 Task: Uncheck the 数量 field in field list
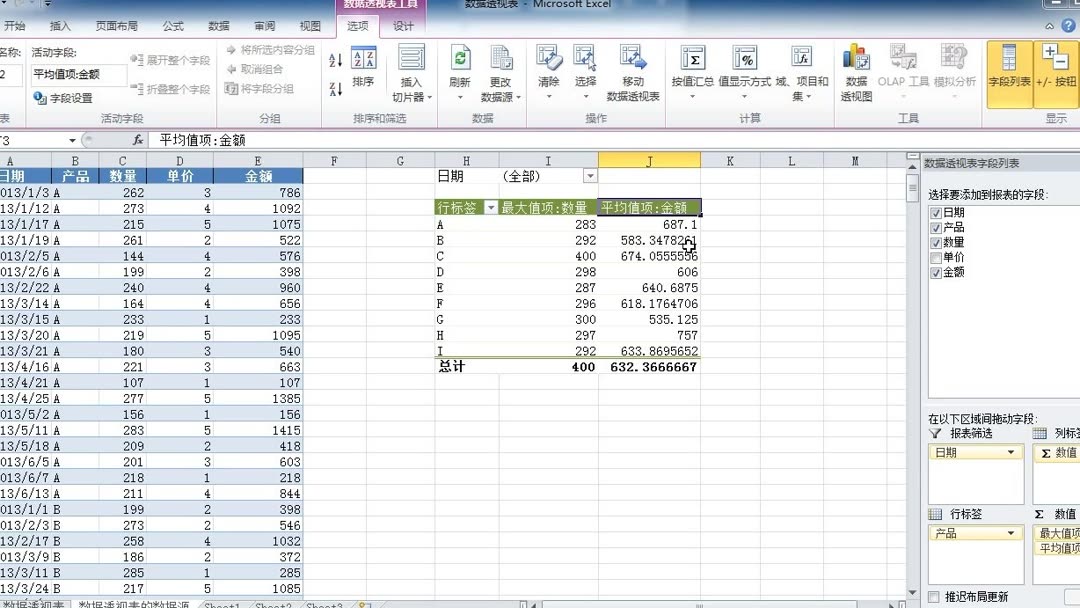coord(938,242)
